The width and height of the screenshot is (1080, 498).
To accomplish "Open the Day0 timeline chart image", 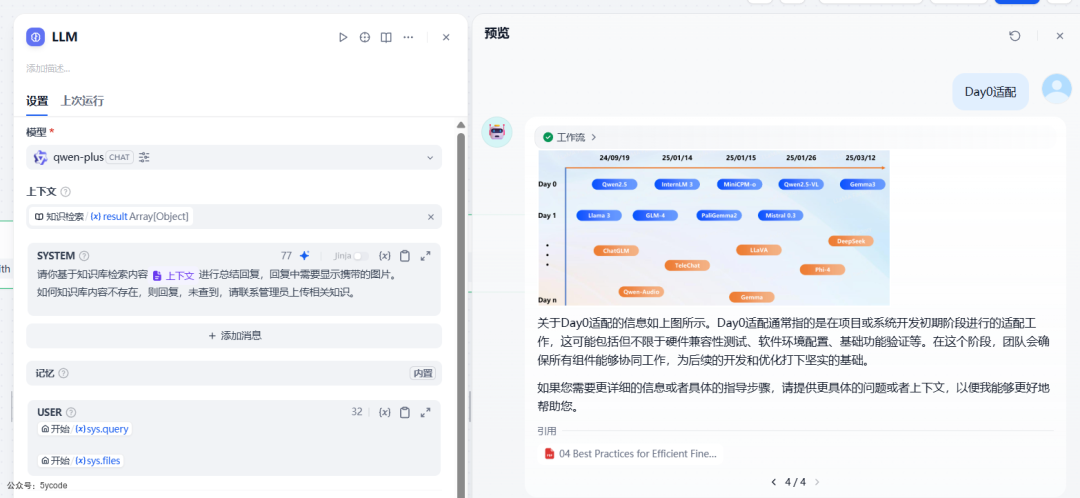I will (x=714, y=227).
